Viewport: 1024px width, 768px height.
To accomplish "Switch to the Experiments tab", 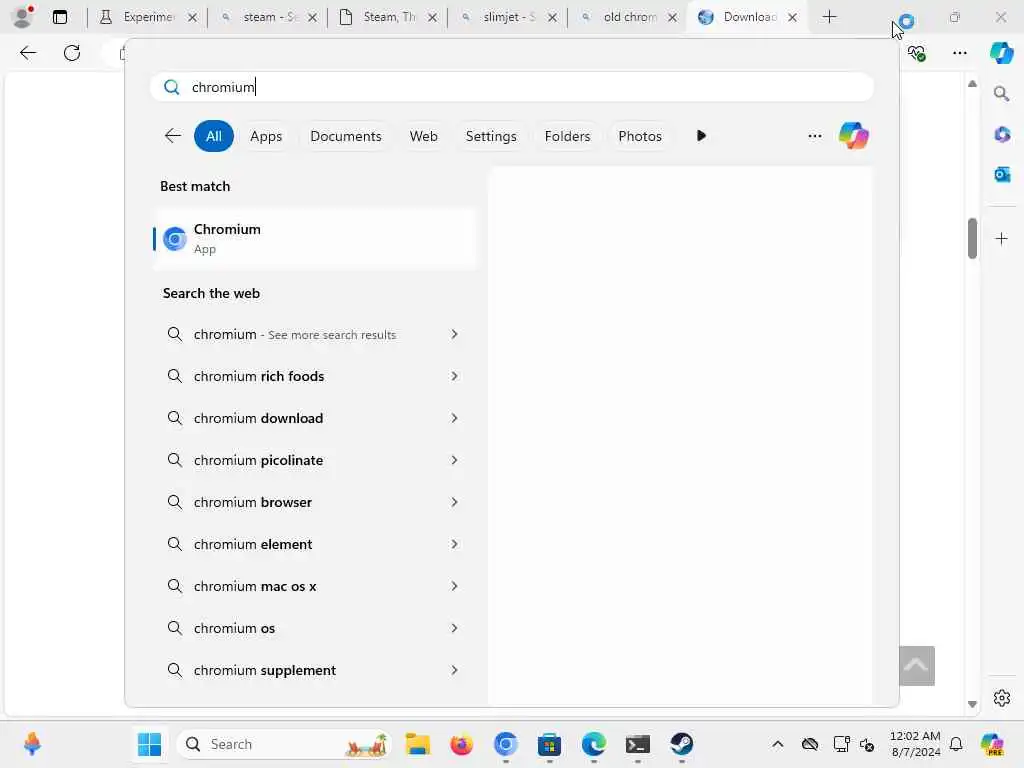I will point(148,17).
